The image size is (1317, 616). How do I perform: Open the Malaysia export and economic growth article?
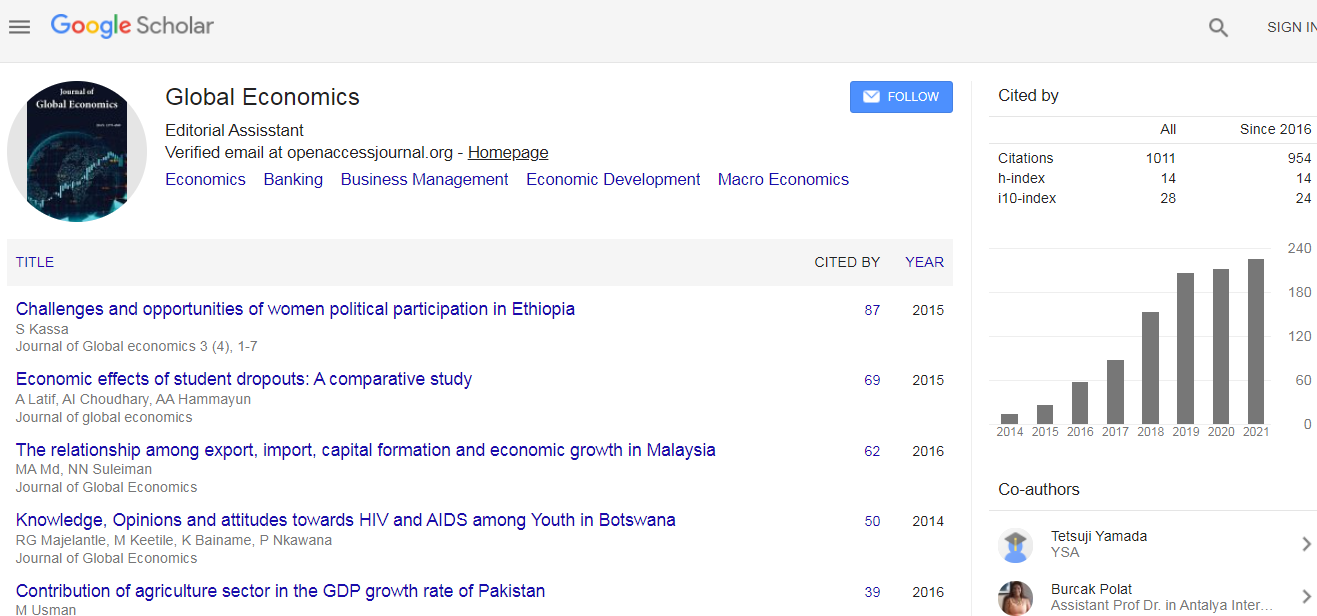click(x=366, y=450)
